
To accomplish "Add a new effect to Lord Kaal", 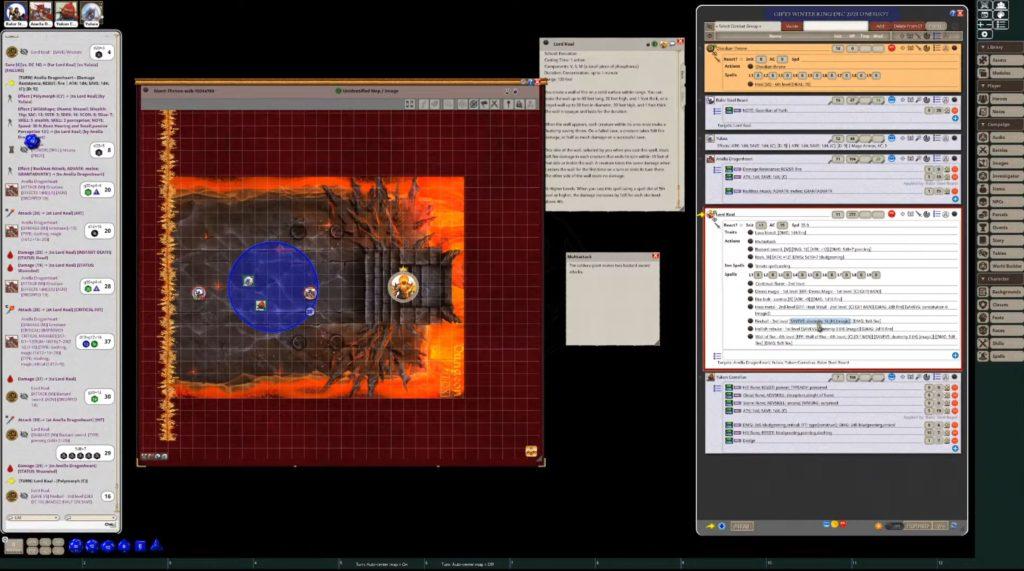I will pos(955,355).
